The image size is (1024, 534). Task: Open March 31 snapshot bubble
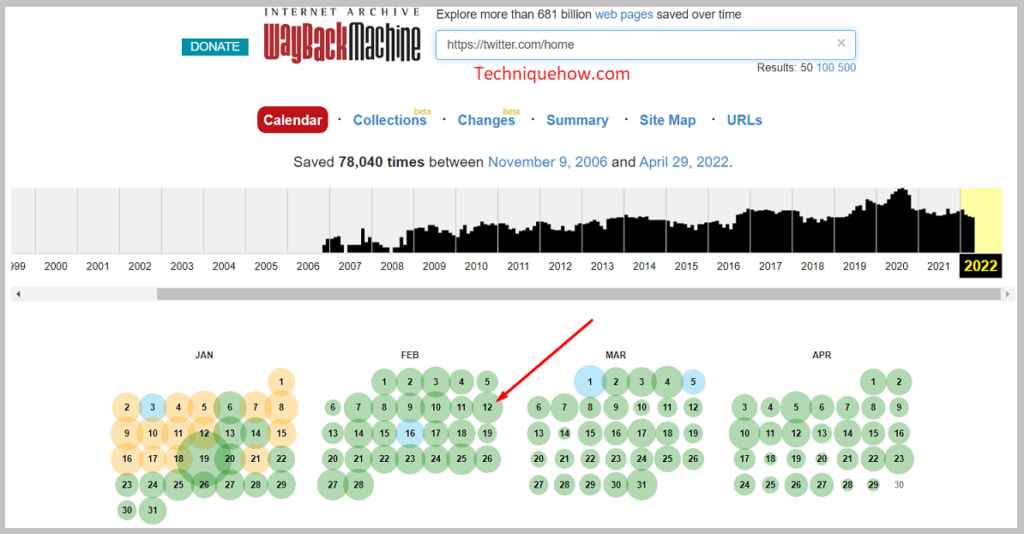tap(641, 484)
